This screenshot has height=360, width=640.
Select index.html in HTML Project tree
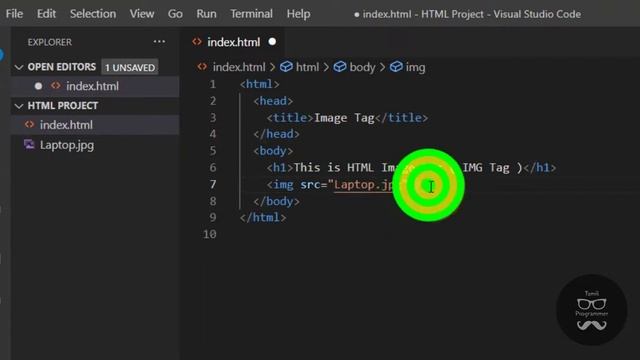[x=66, y=125]
